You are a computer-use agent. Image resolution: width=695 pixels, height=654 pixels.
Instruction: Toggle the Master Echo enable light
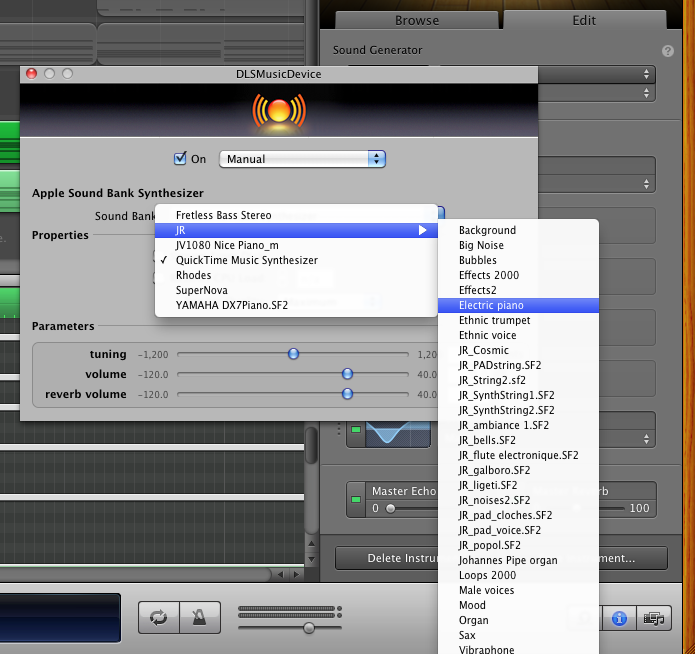click(355, 500)
